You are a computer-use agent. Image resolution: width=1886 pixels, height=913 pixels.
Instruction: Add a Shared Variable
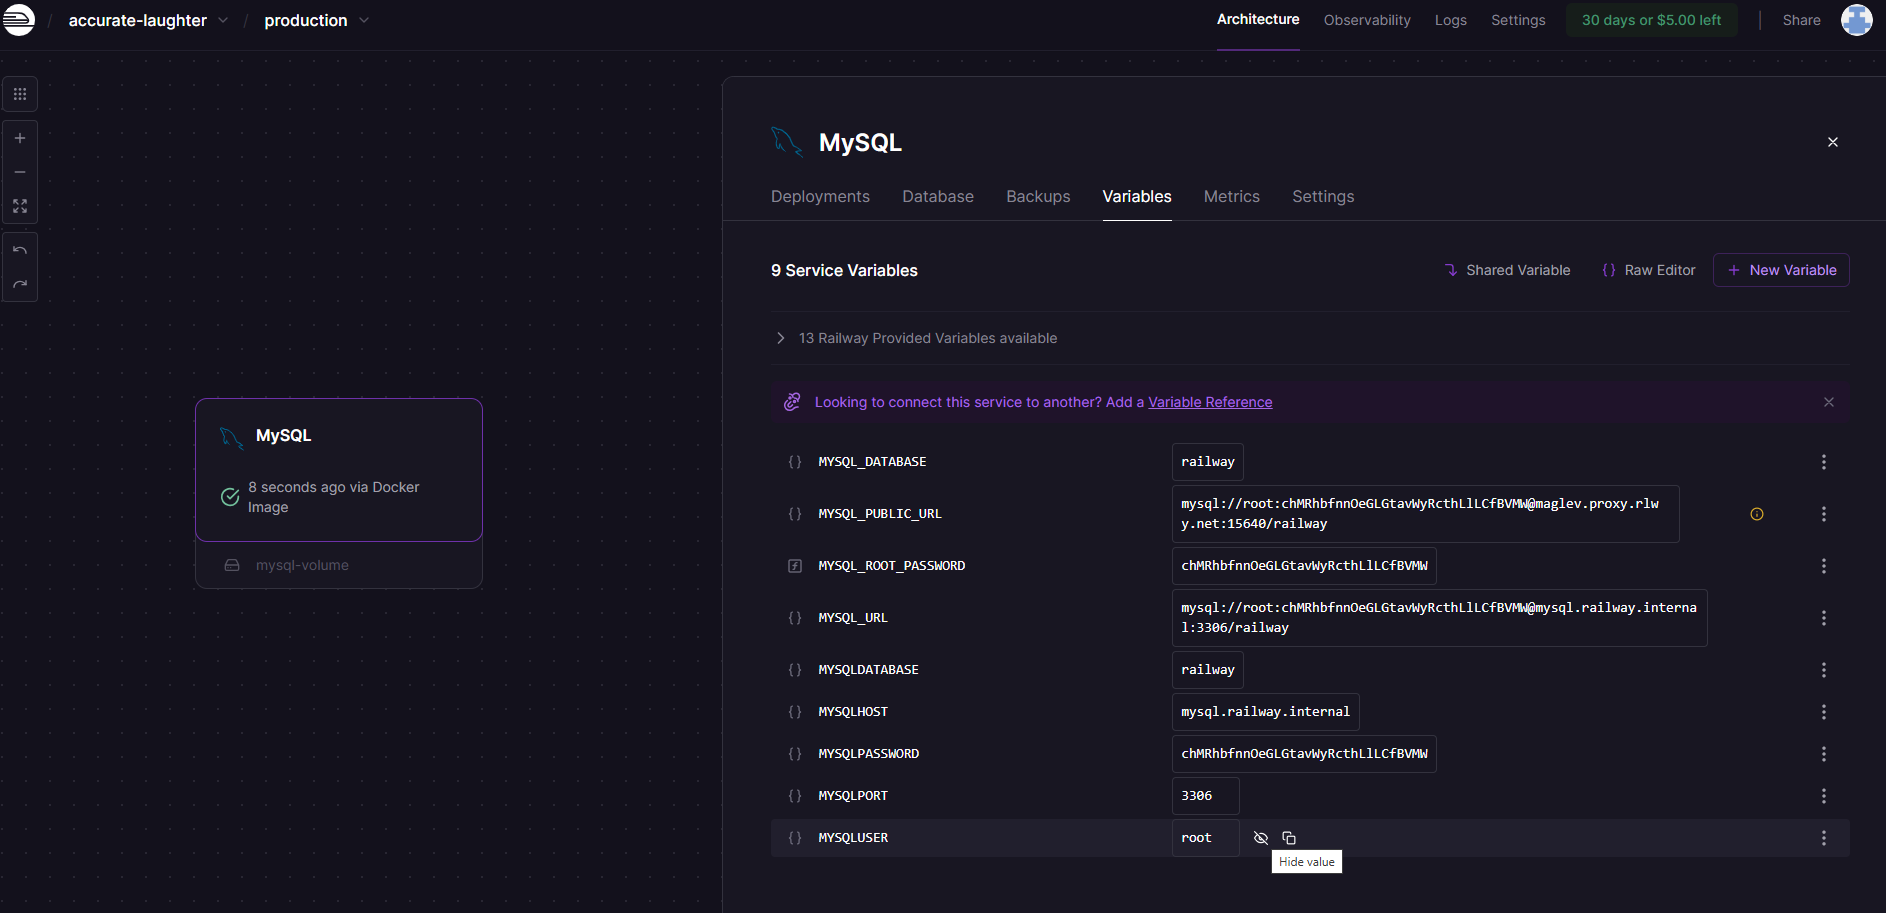pos(1508,270)
